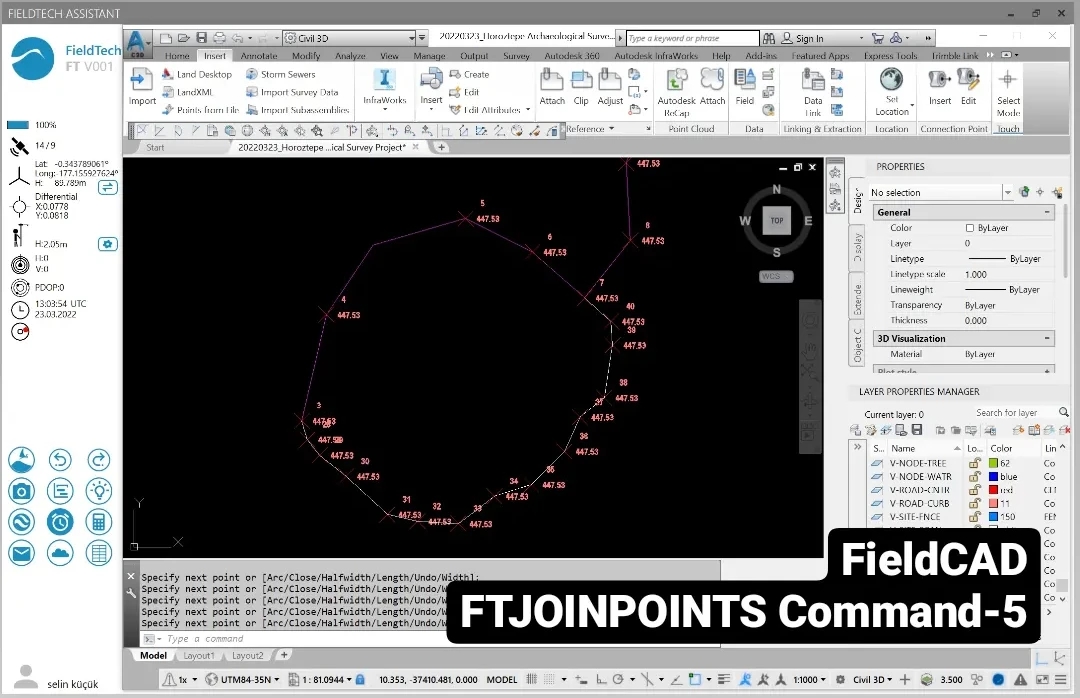Click the Sign In button
This screenshot has height=698, width=1080.
tap(802, 39)
